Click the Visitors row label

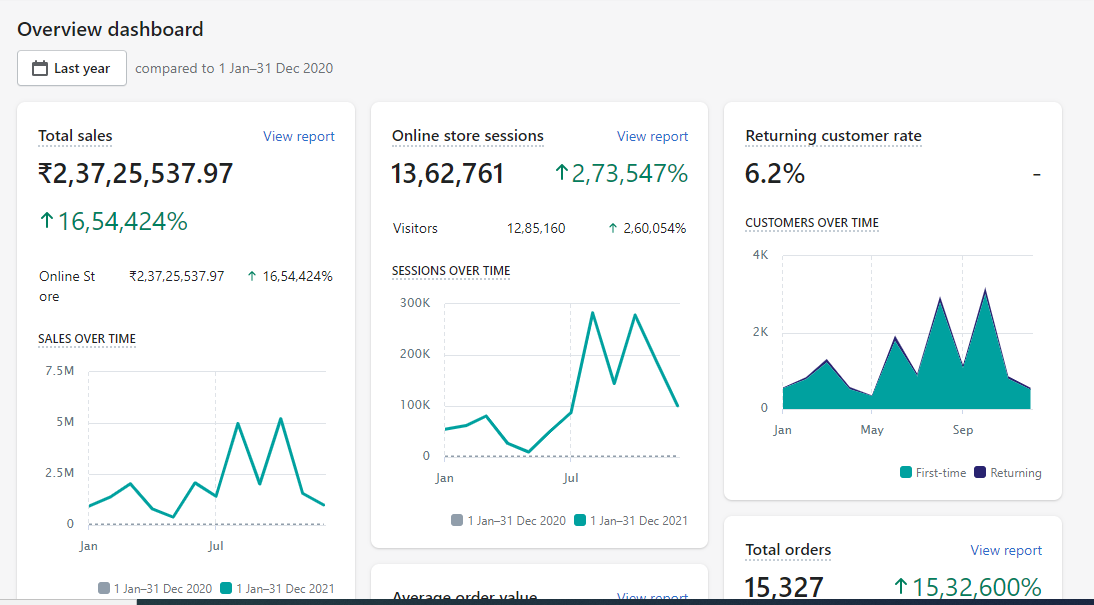click(x=415, y=228)
